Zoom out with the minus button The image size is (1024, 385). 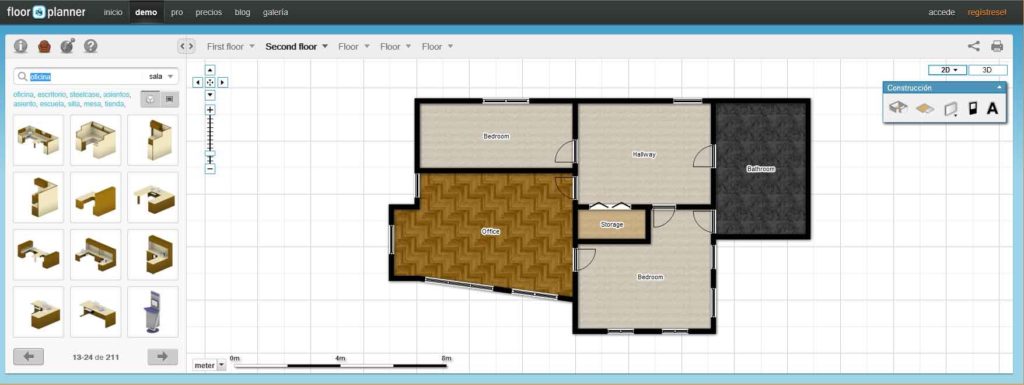(210, 169)
